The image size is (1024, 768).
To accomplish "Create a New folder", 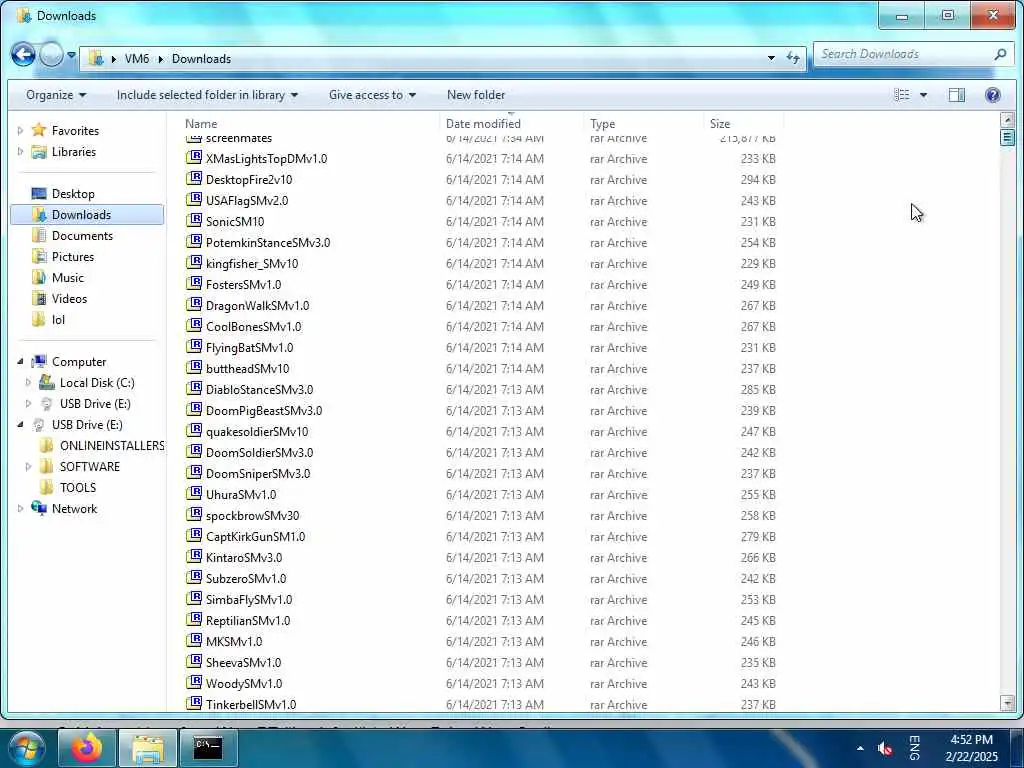I will click(x=476, y=95).
